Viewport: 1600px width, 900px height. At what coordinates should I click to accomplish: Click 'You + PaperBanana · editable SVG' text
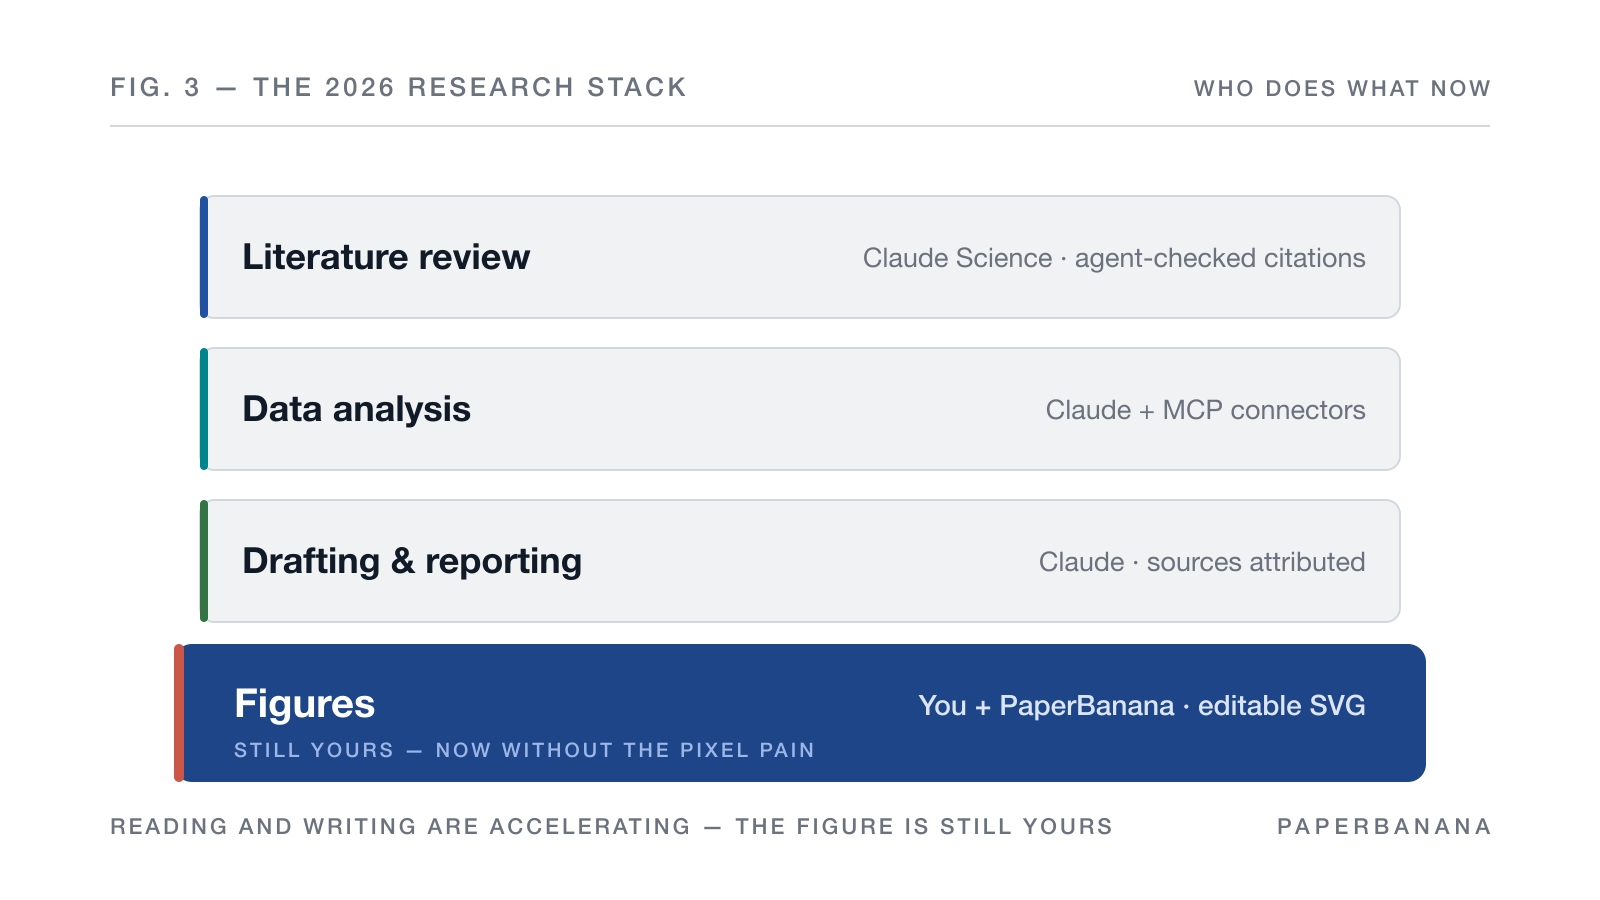coord(1142,706)
